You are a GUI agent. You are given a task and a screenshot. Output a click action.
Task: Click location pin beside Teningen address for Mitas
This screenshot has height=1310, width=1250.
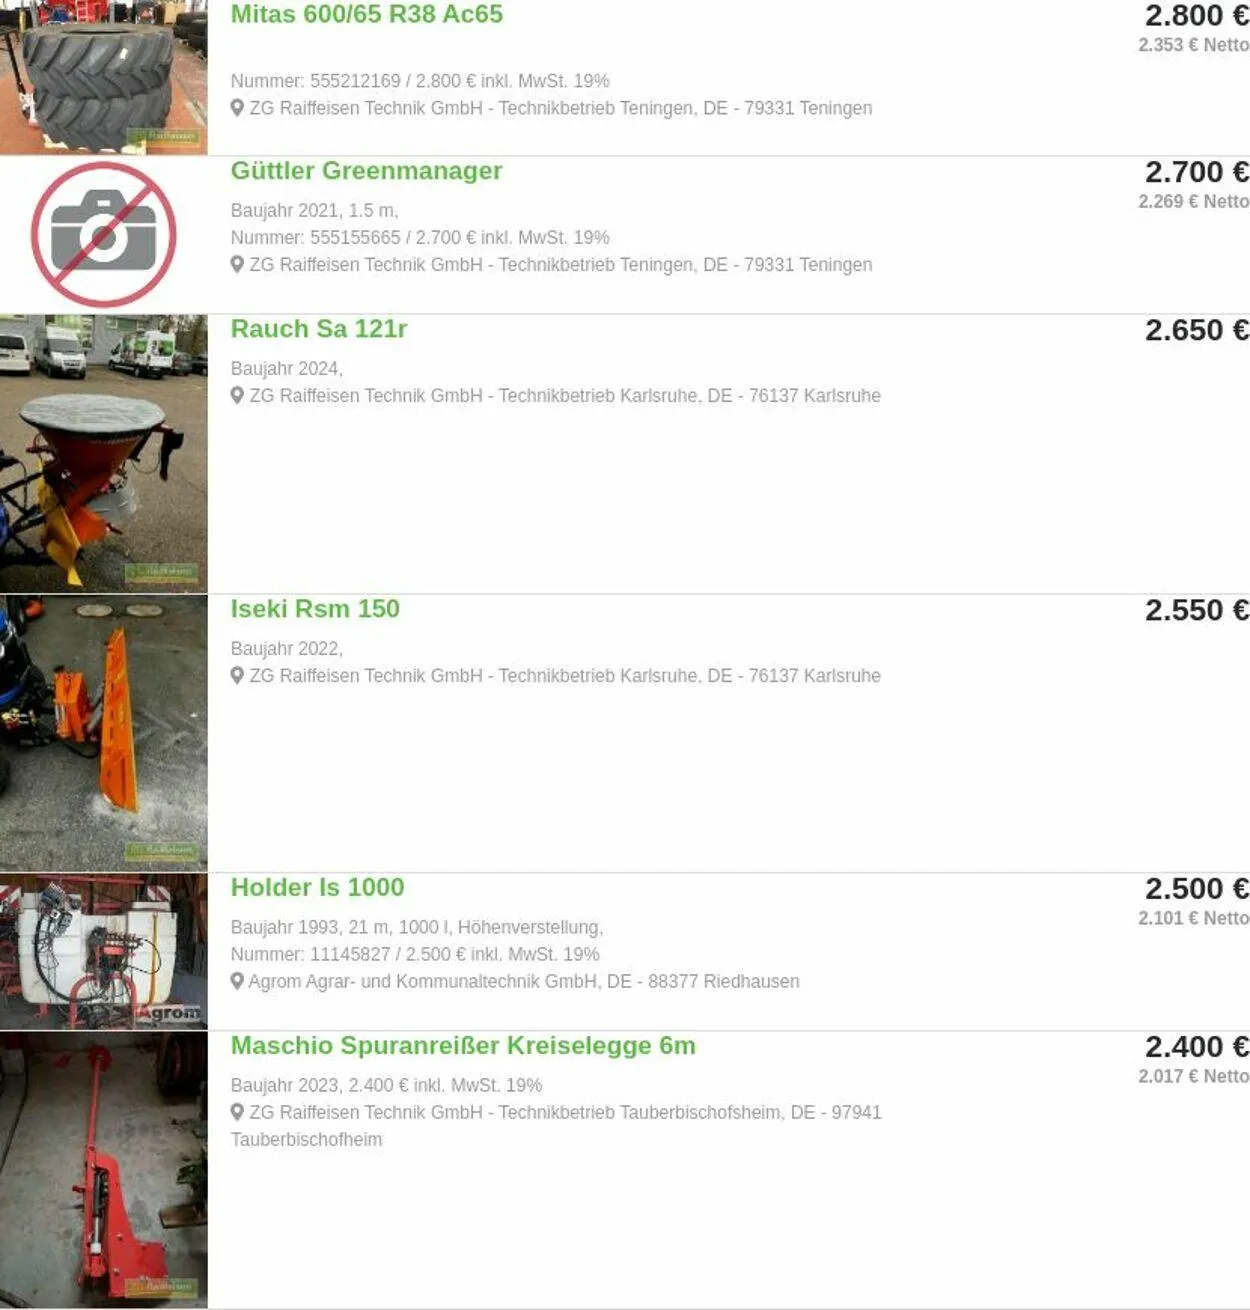pos(237,107)
